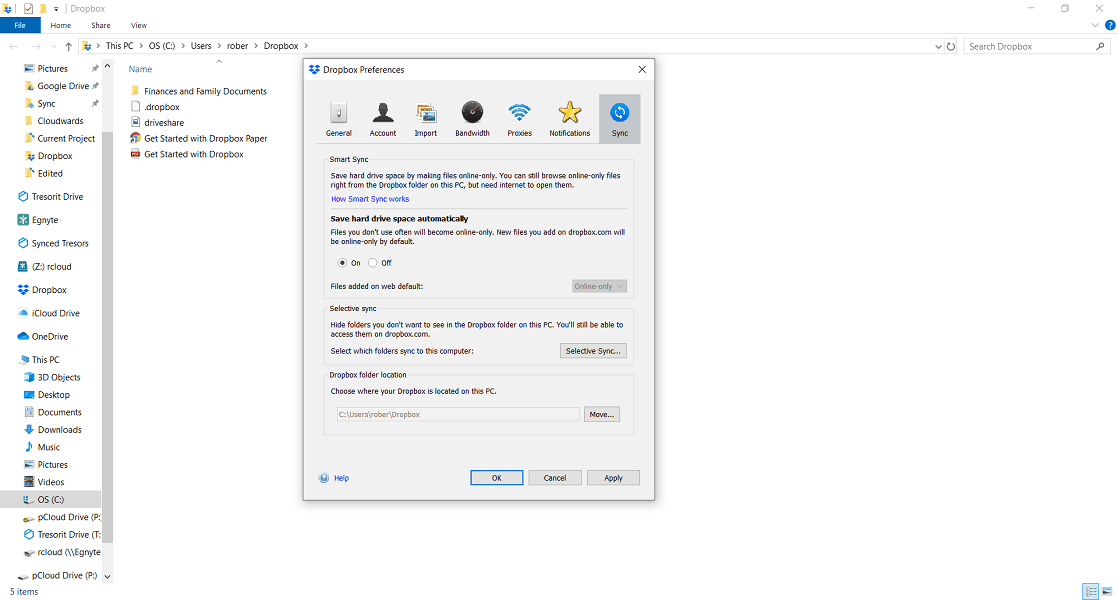Image resolution: width=1118 pixels, height=600 pixels.
Task: Click the Dropbox logo in sidebar root
Action: (x=23, y=290)
